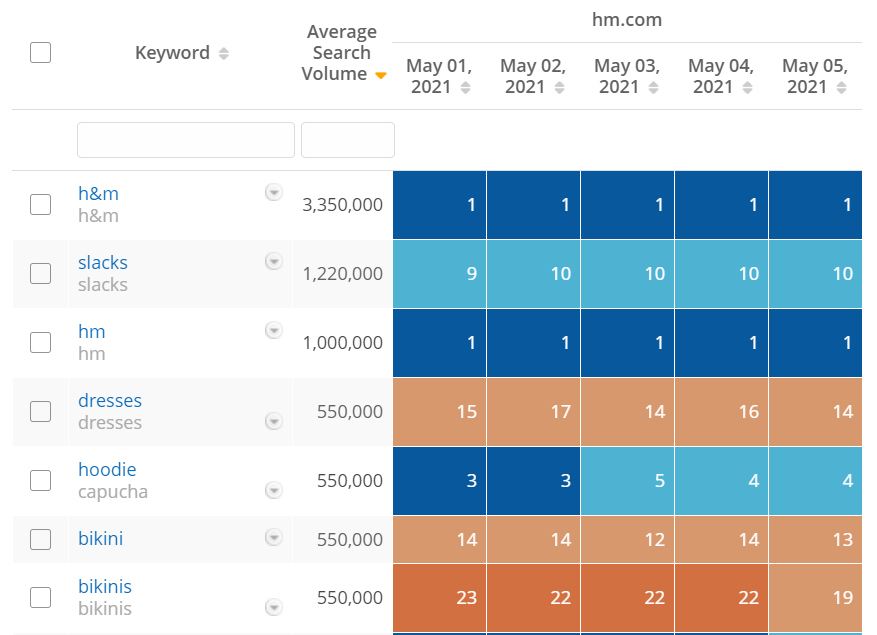This screenshot has height=635, width=877.
Task: Select the hoodie May 03 rank cell 5
Action: pyautogui.click(x=628, y=481)
